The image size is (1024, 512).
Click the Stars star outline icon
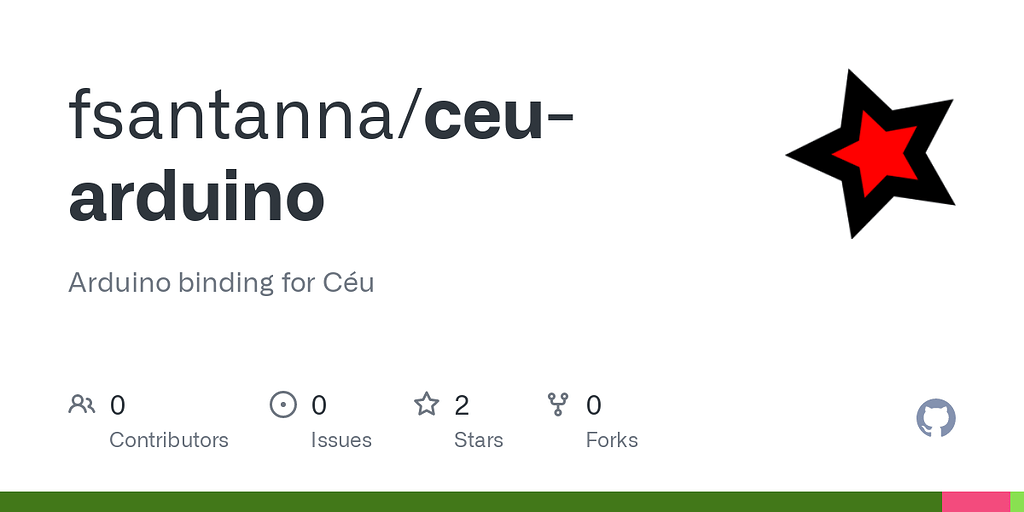427,405
